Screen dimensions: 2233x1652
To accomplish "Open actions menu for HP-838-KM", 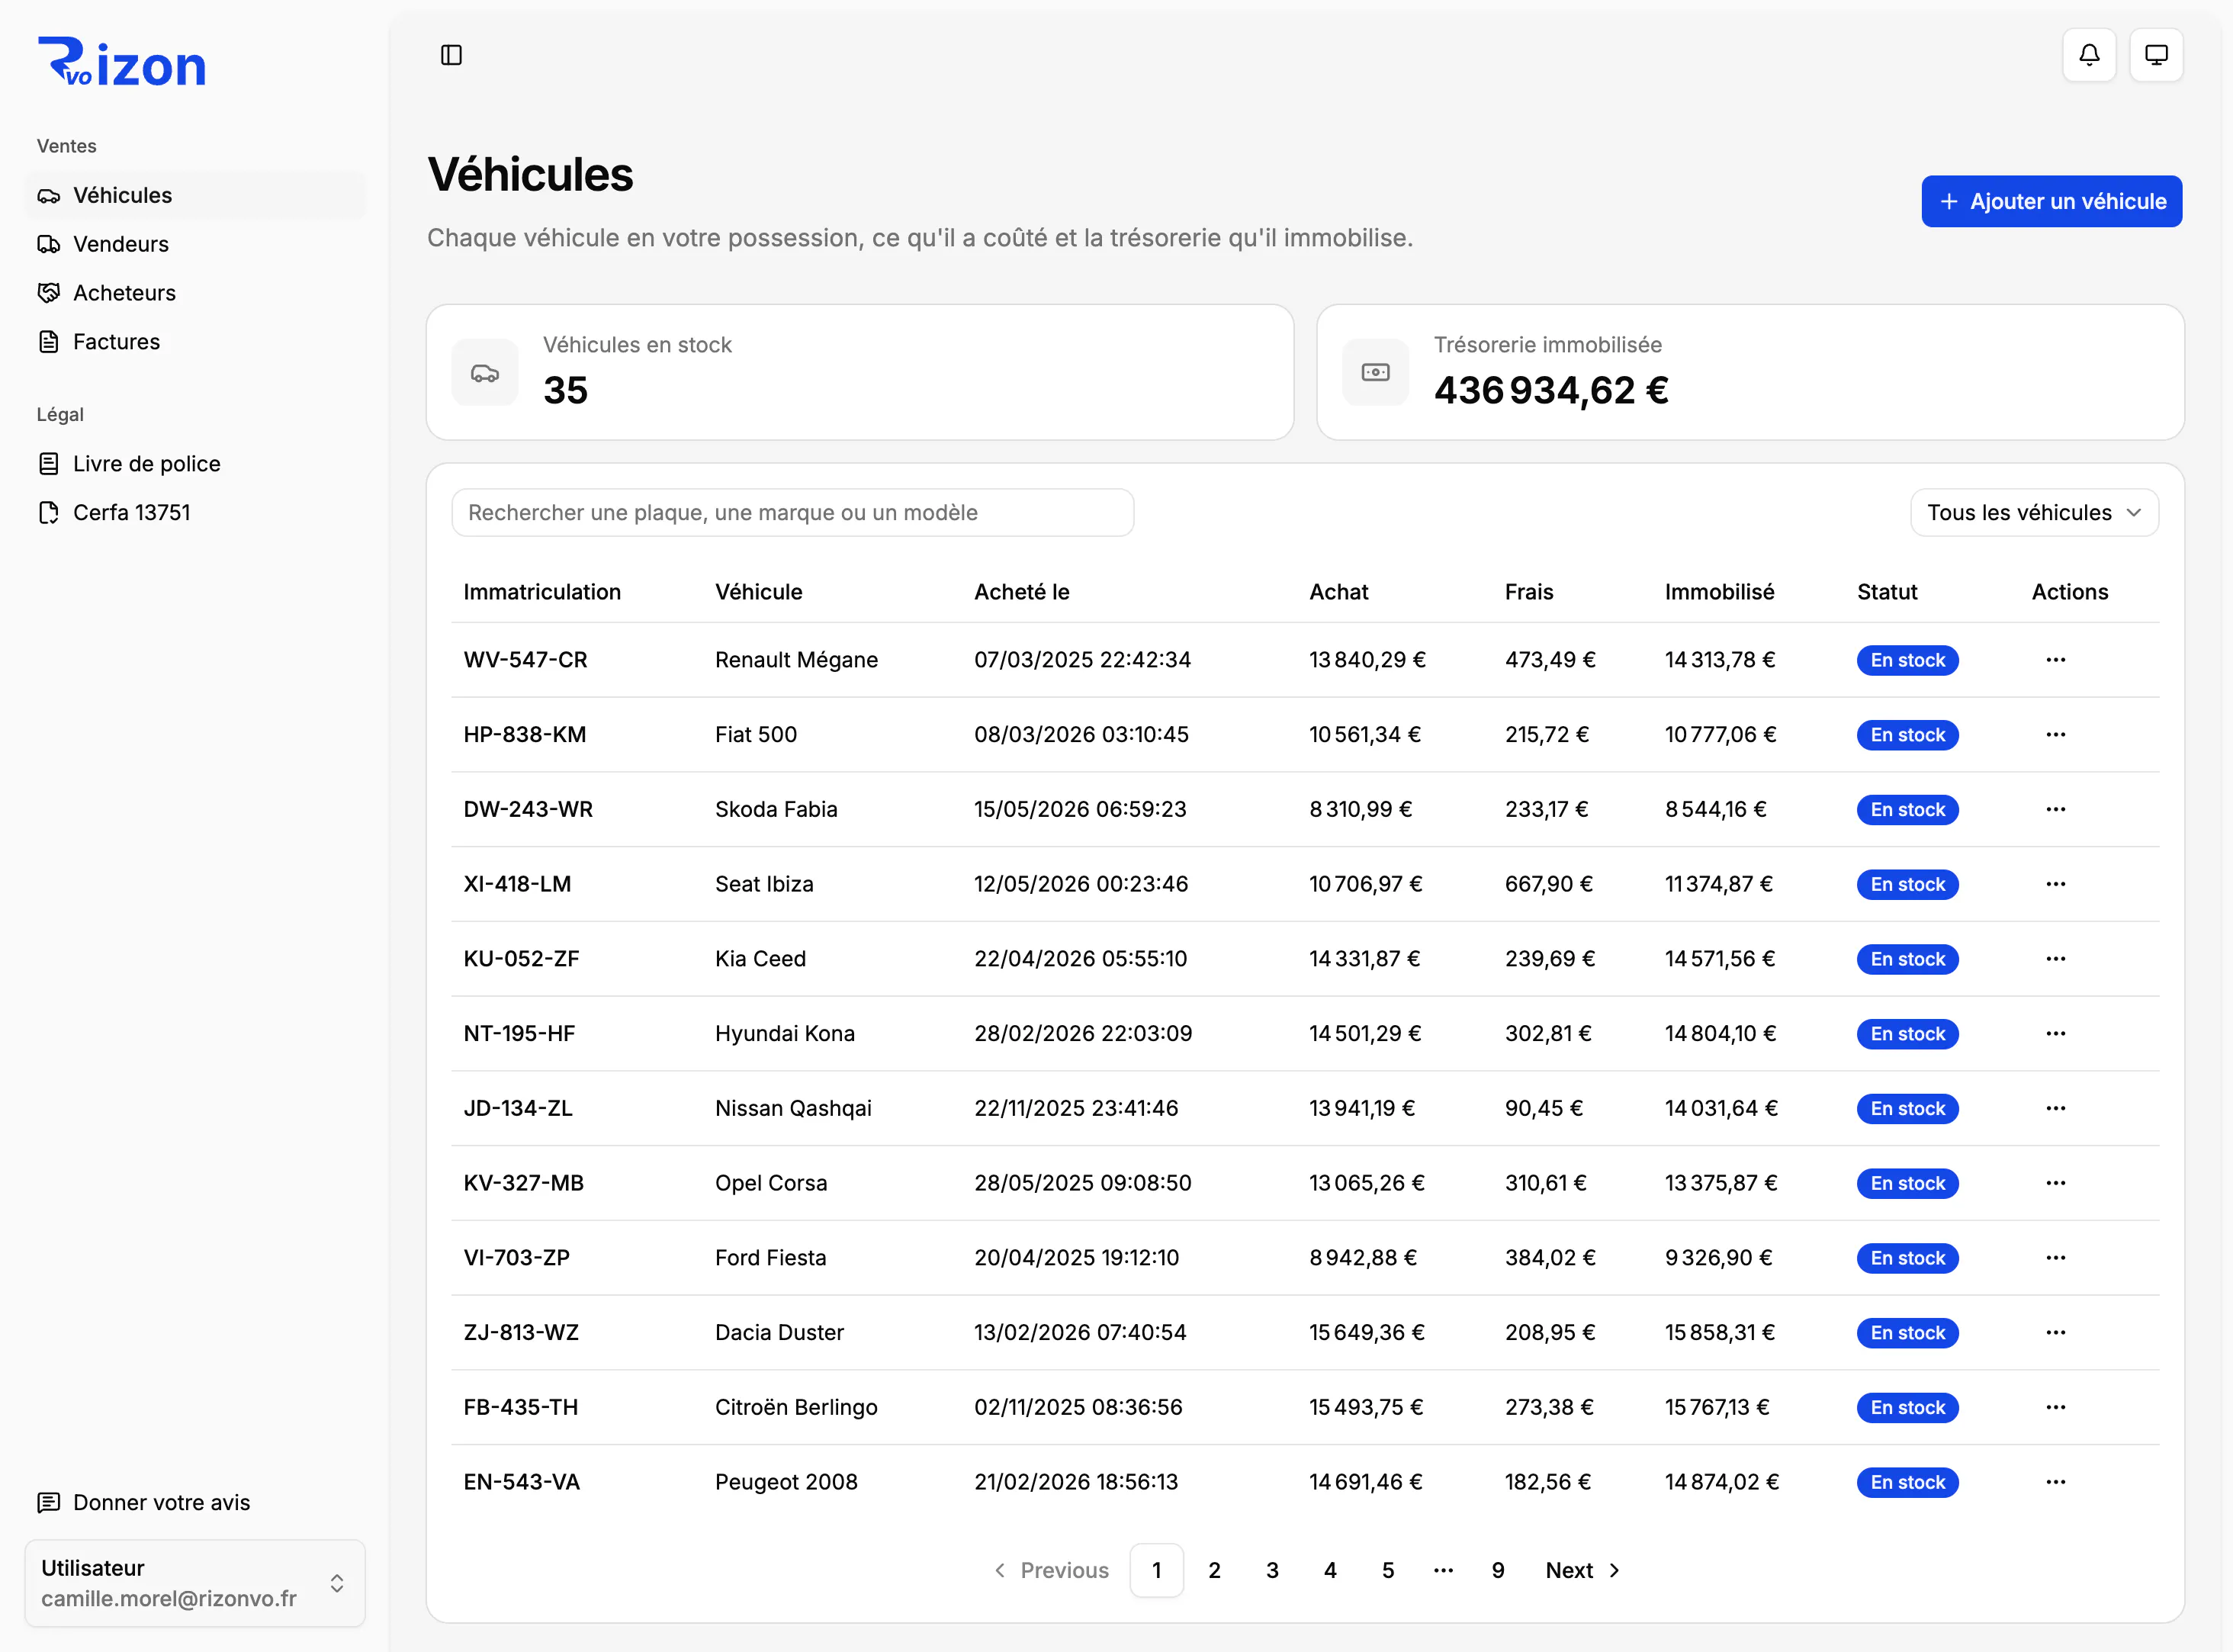I will pos(2056,735).
